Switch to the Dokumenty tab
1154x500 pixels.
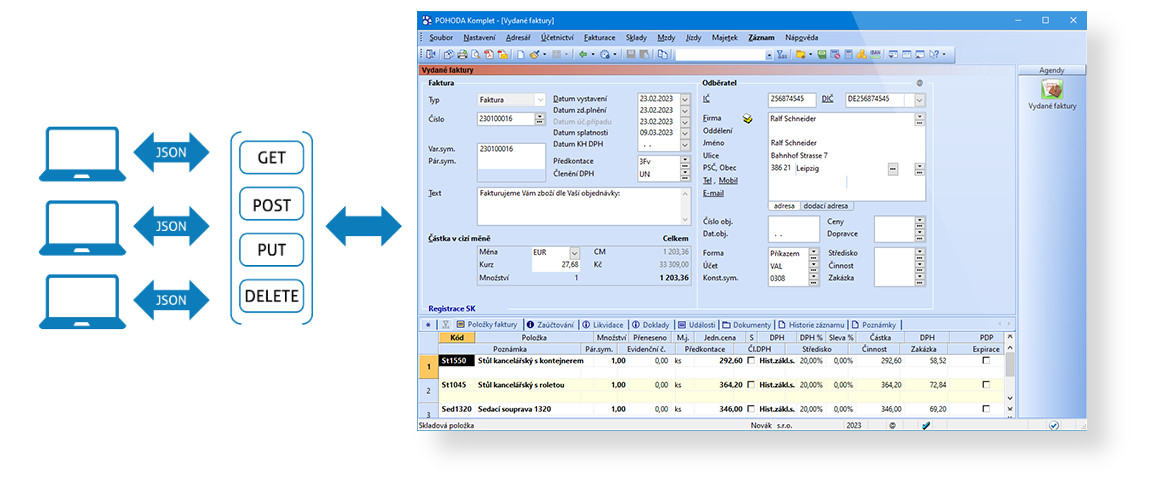(x=747, y=324)
